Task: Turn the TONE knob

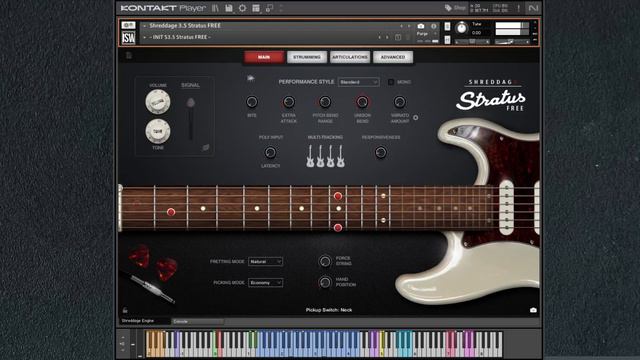Action: [x=158, y=131]
